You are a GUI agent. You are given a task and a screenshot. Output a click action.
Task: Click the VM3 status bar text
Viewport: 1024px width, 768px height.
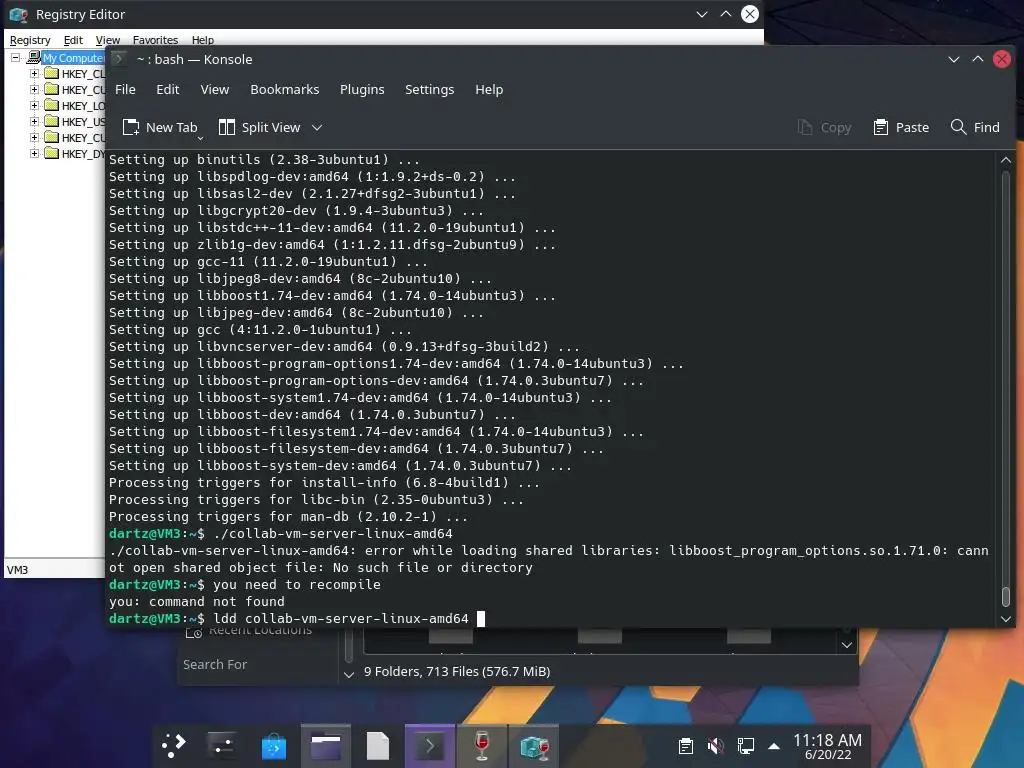coord(18,569)
